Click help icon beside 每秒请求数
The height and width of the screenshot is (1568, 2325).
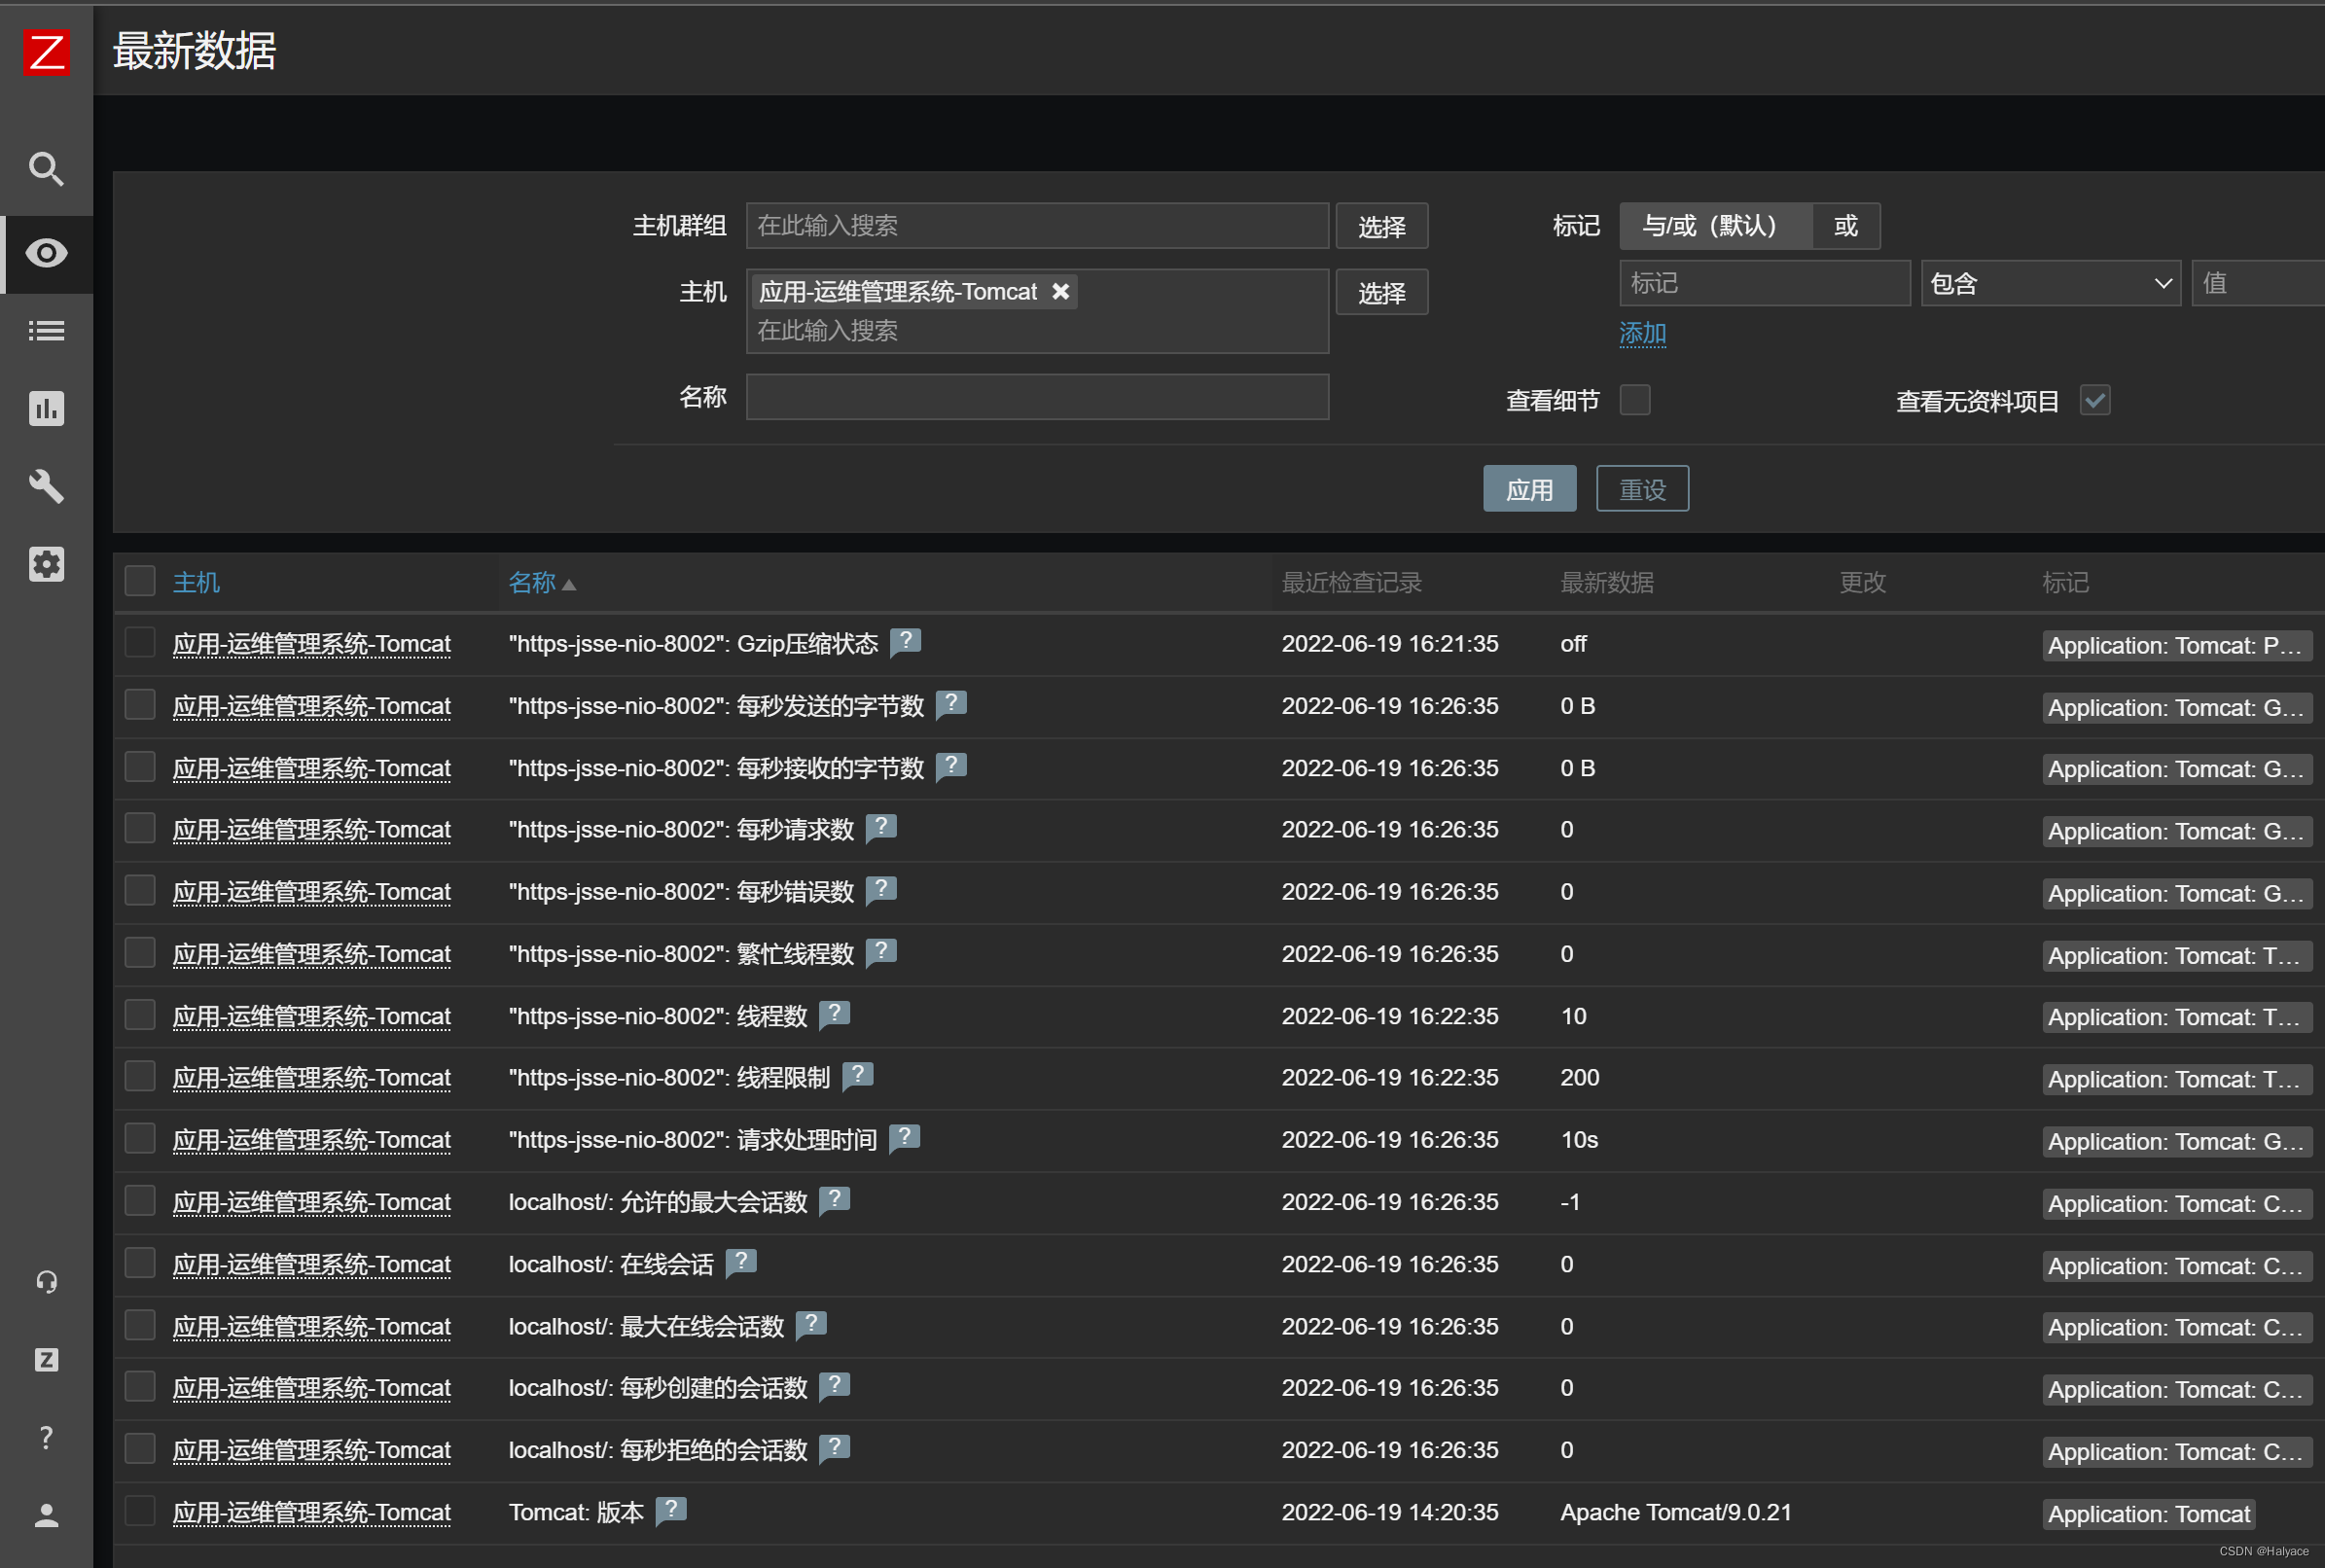pos(881,827)
